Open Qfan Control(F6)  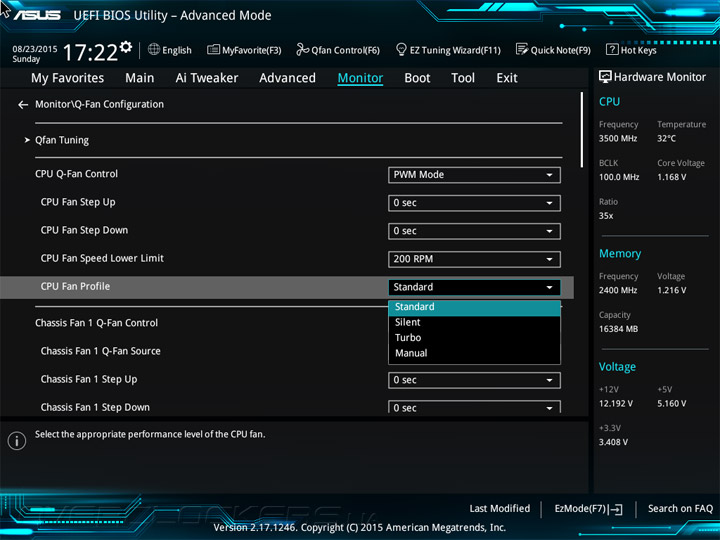pos(338,50)
